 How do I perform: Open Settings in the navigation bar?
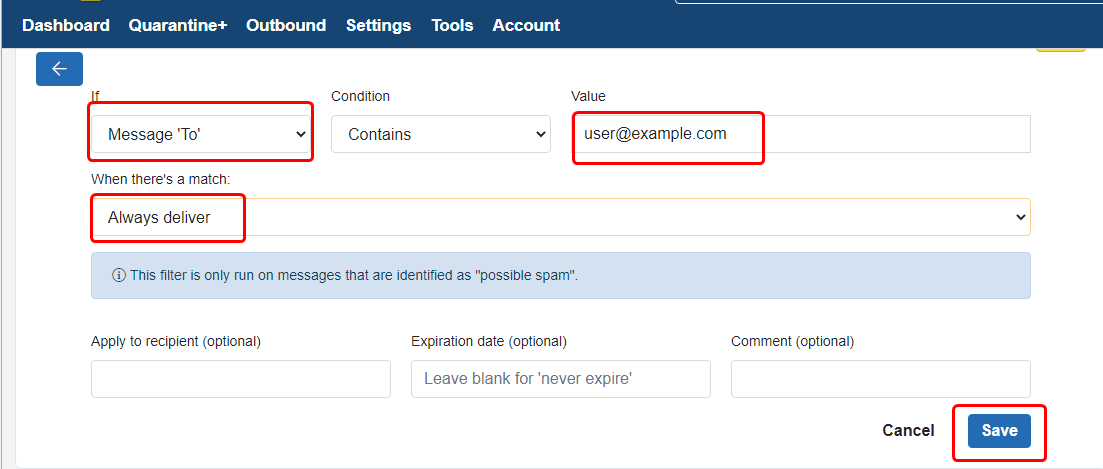pos(378,25)
